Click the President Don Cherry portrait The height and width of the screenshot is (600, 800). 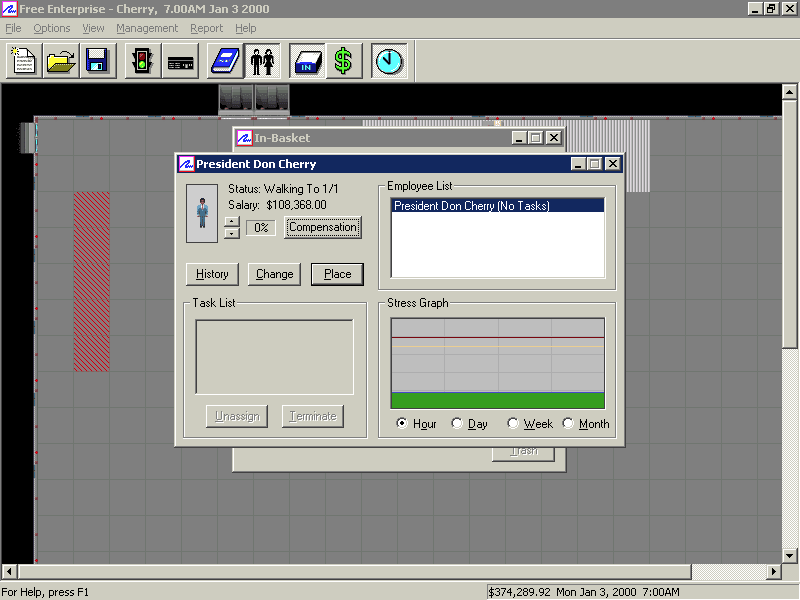tap(202, 213)
